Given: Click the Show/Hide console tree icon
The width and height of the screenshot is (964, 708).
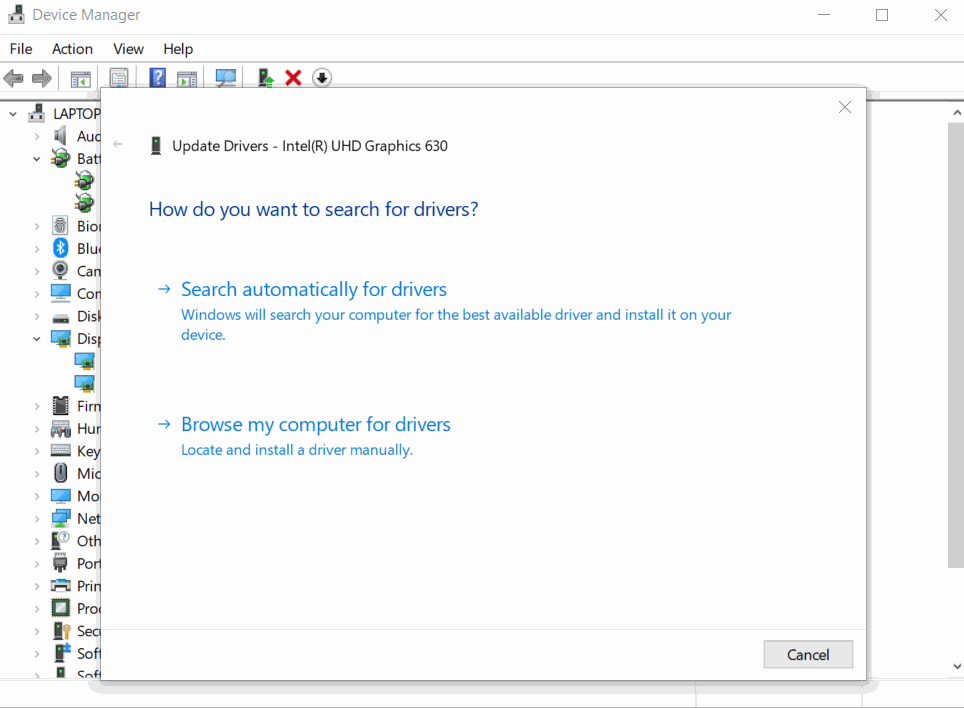Looking at the screenshot, I should point(80,77).
